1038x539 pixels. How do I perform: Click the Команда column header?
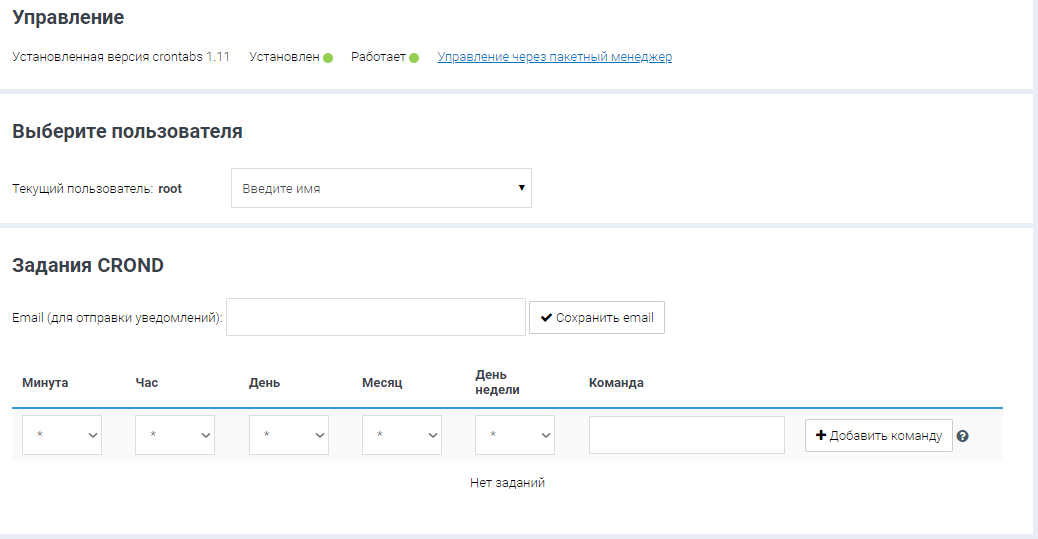point(616,383)
